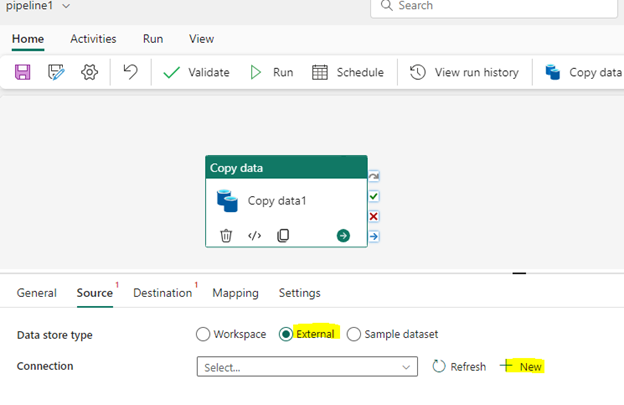Delete the Copy data1 activity
The image size is (624, 405).
[x=226, y=236]
